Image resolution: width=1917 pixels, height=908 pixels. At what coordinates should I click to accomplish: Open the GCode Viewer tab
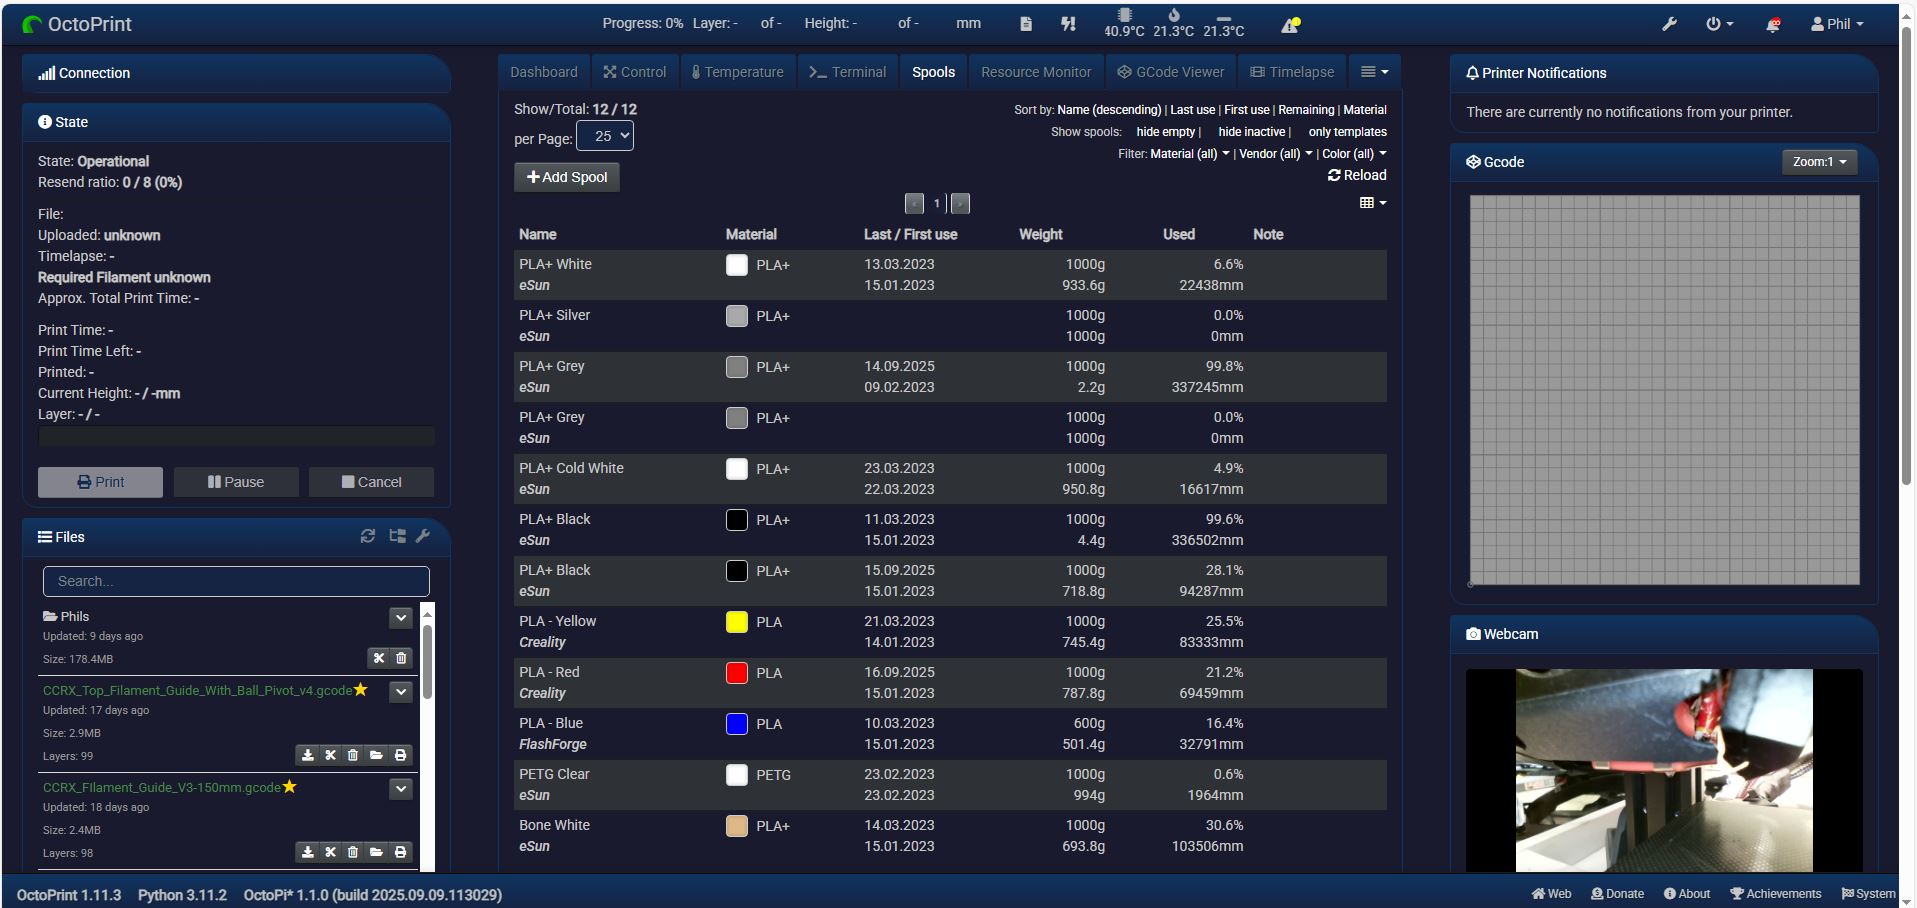[1170, 72]
